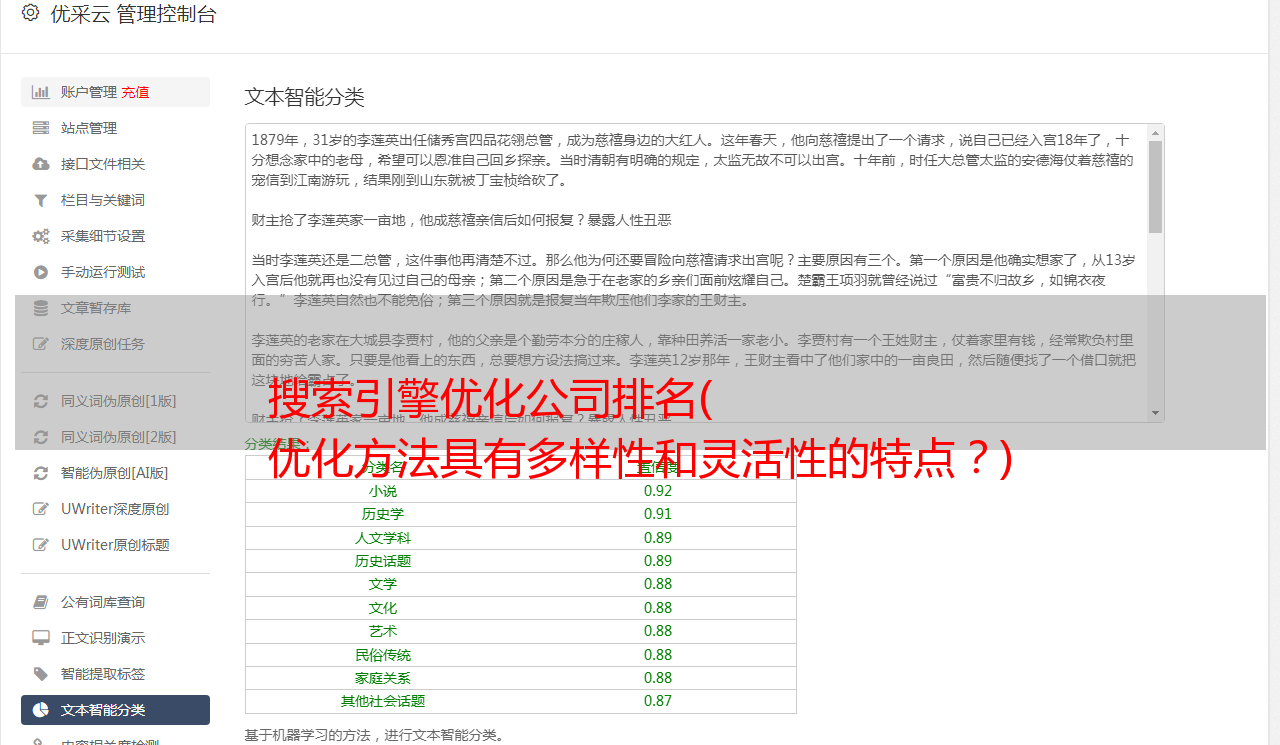Click the tag icon for 智能提取标签

(41, 674)
